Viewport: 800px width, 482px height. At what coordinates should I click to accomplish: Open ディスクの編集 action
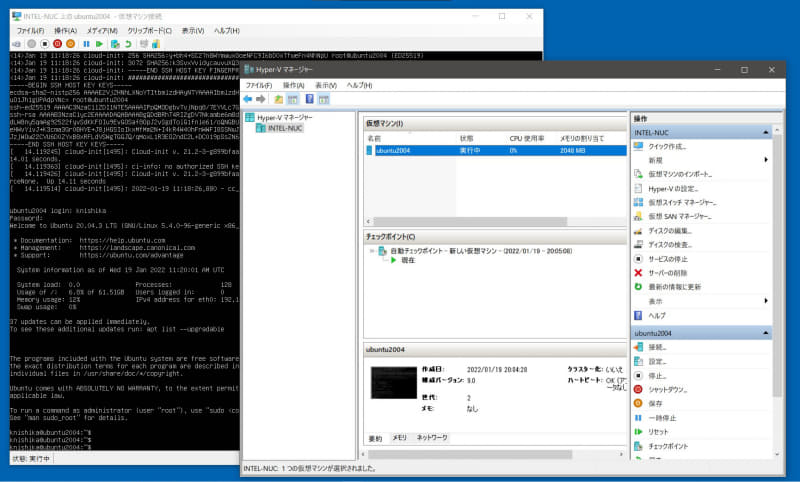(669, 231)
